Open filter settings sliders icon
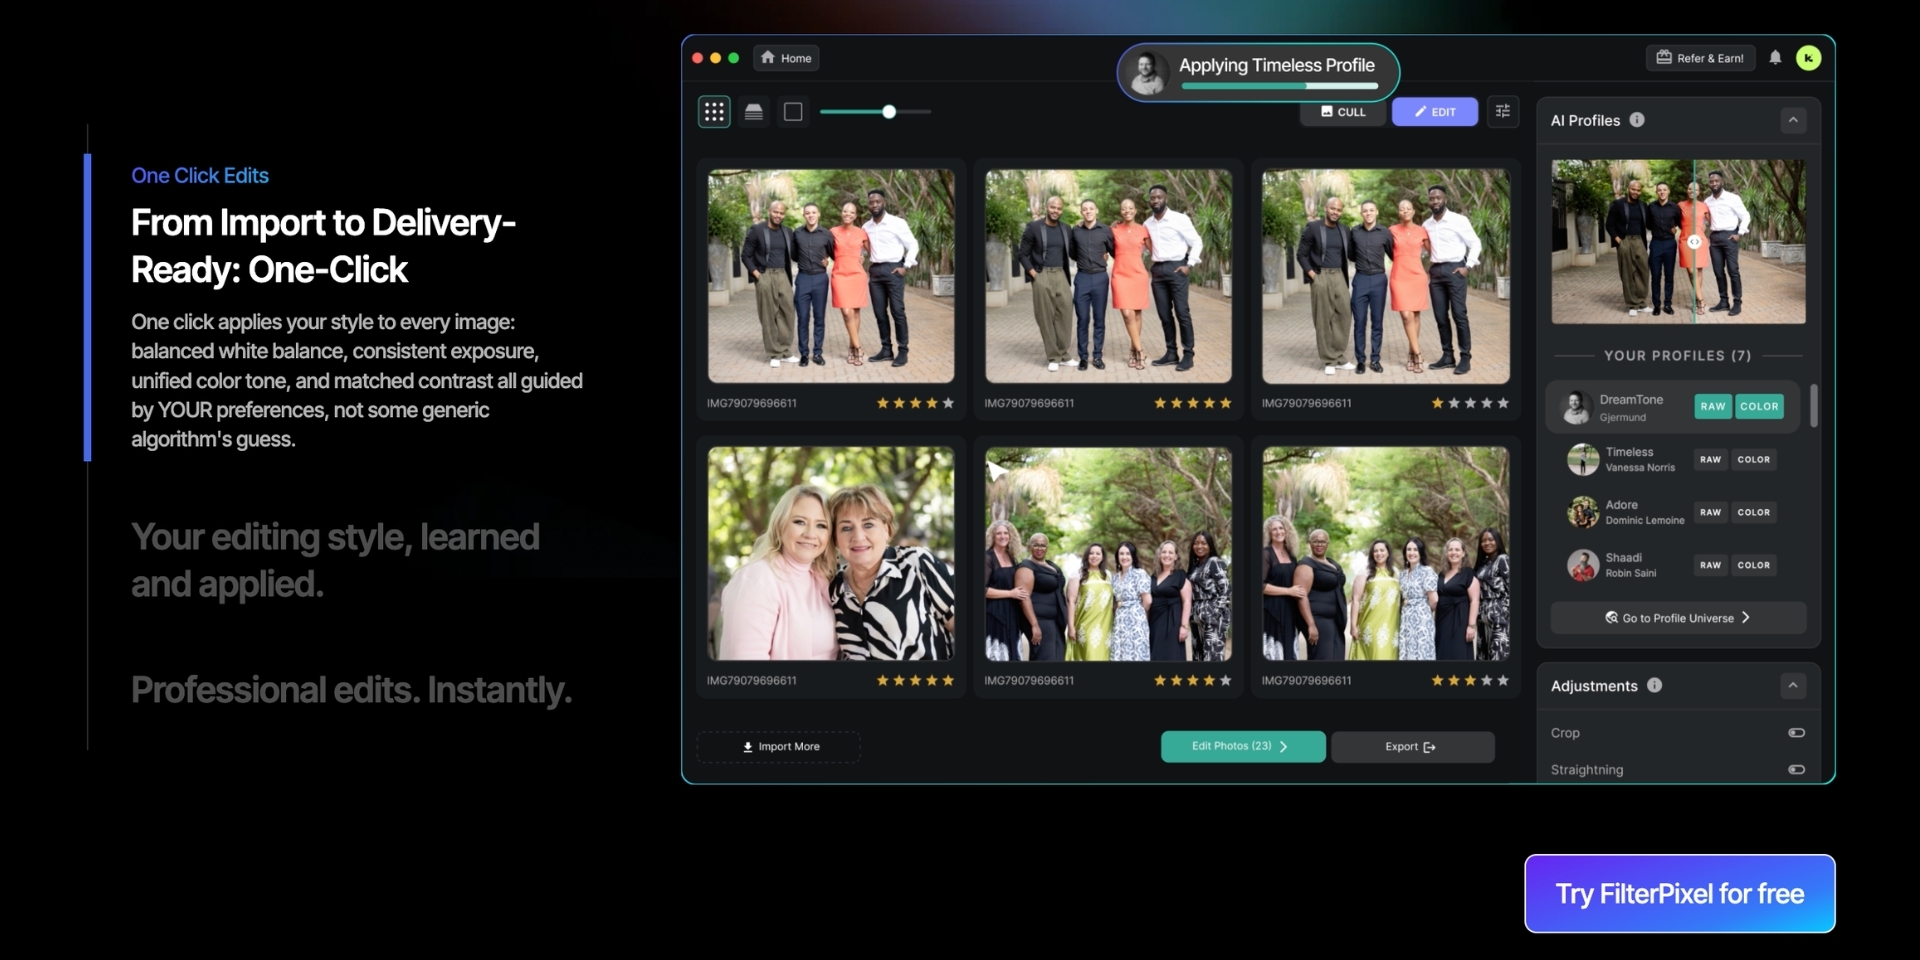The image size is (1920, 960). coord(1503,111)
